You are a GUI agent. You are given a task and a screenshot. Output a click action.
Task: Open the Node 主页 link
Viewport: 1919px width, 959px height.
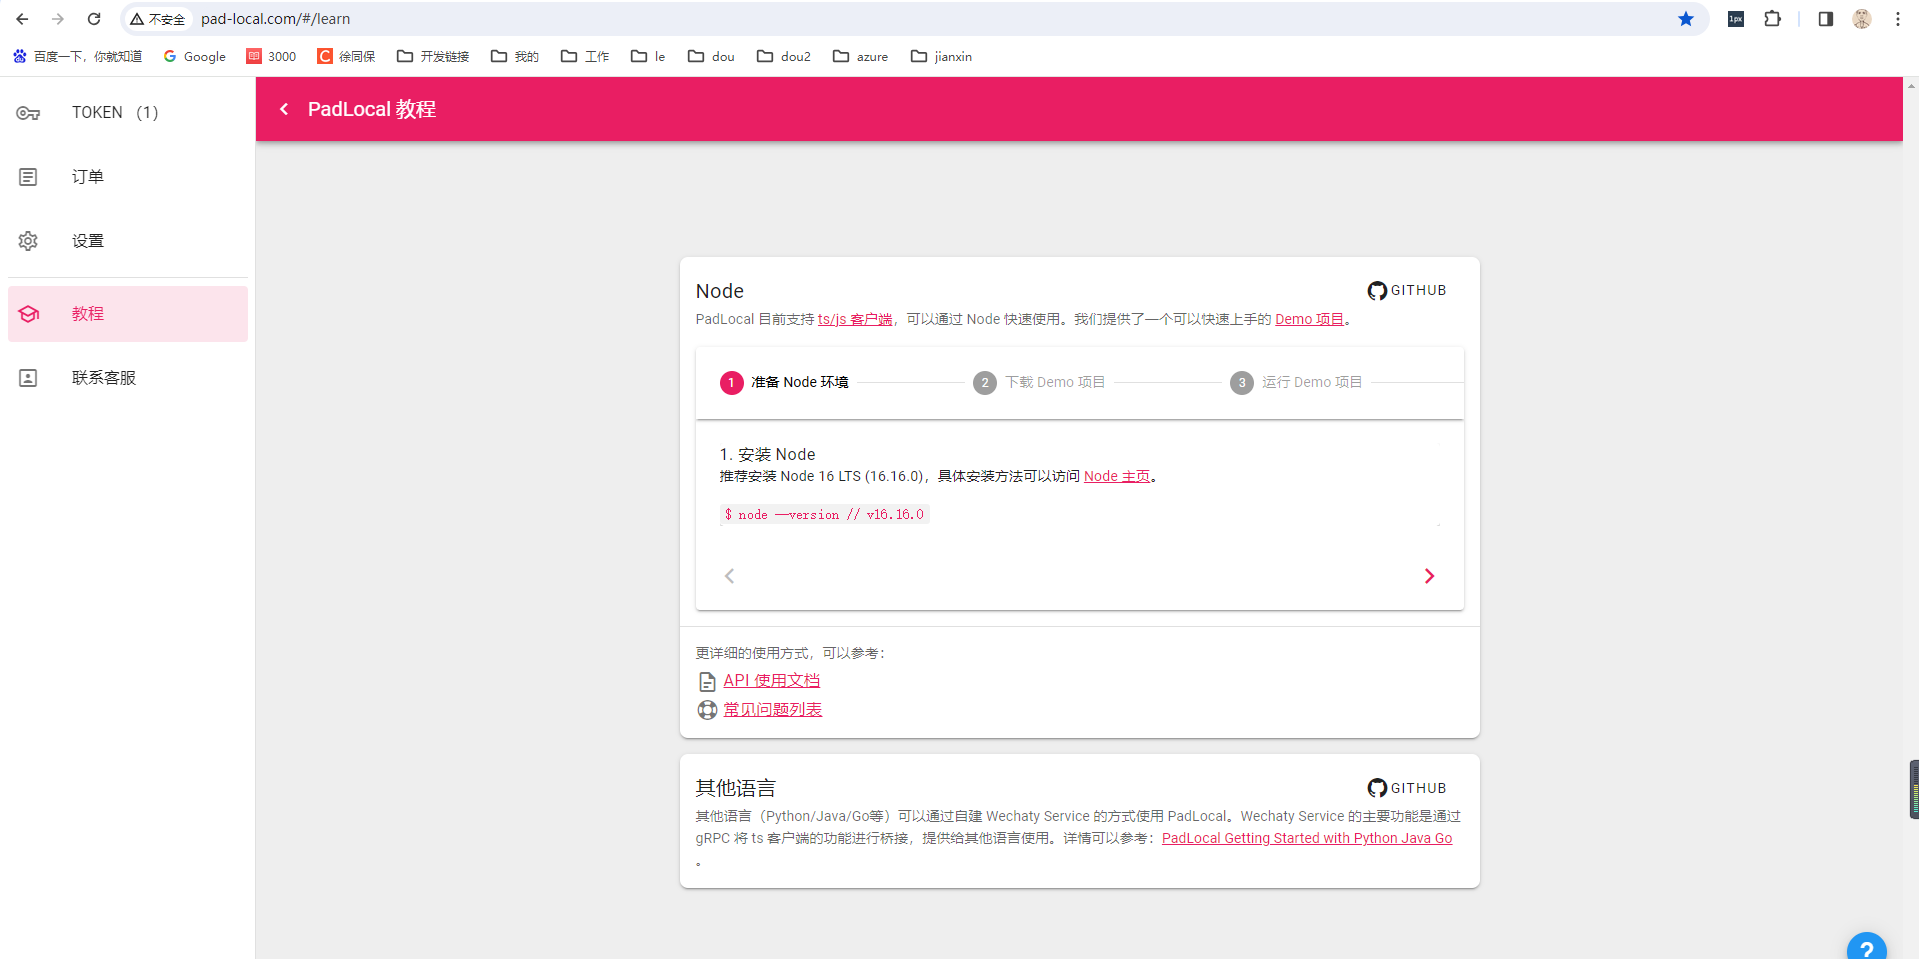coord(1117,476)
